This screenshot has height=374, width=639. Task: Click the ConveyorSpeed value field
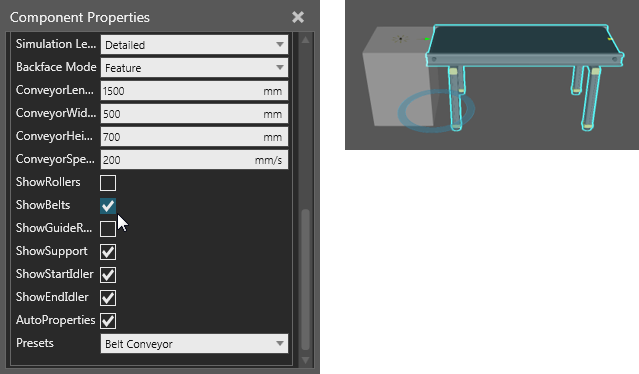point(194,160)
